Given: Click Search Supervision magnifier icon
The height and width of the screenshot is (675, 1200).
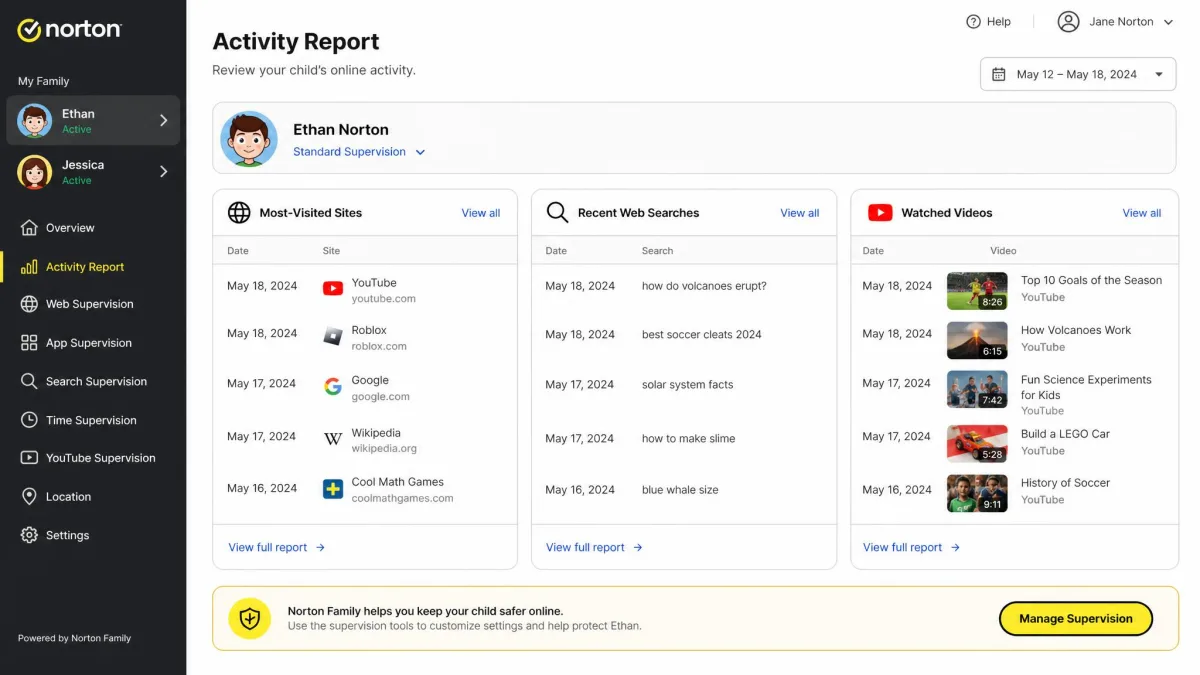Looking at the screenshot, I should point(29,381).
